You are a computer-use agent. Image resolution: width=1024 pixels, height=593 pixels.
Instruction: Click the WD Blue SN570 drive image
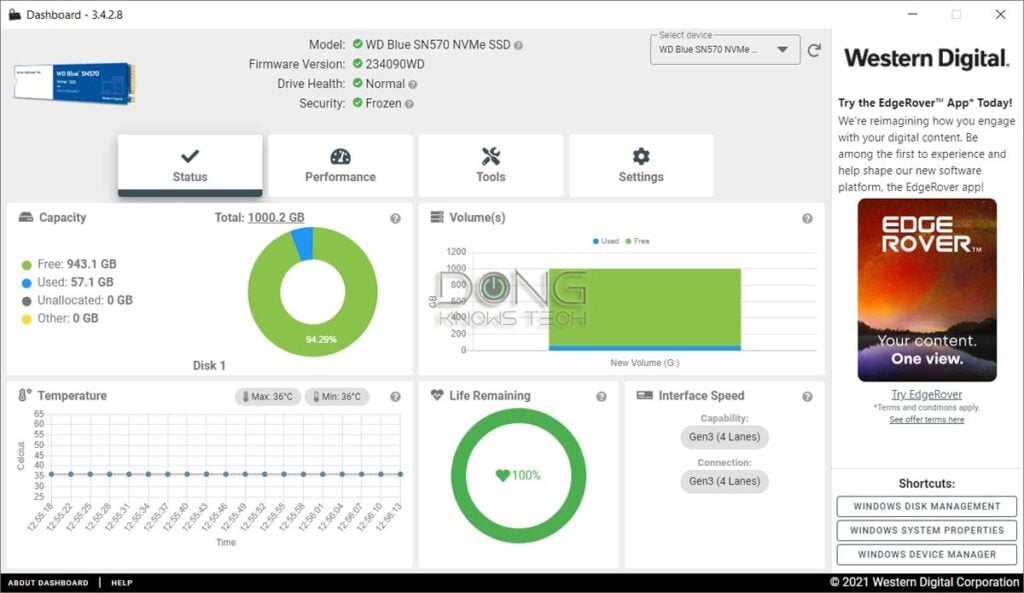point(74,83)
